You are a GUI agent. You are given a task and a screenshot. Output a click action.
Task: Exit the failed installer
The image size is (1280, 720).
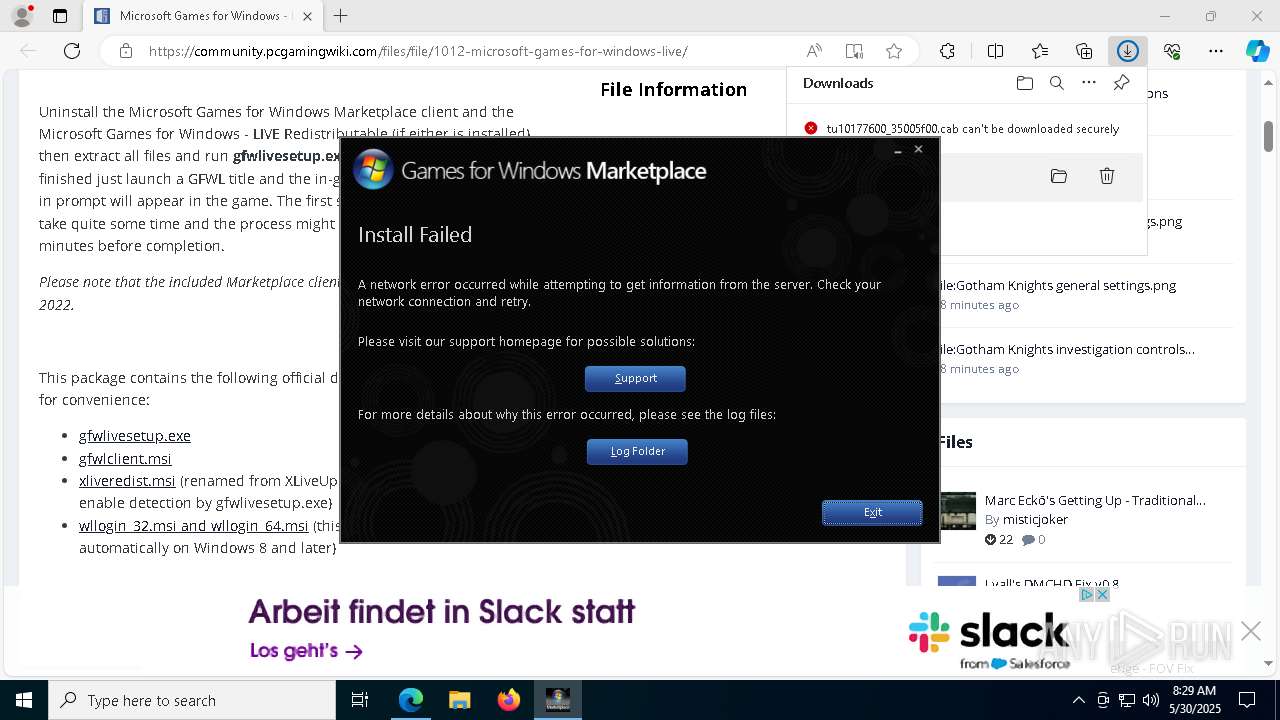click(x=872, y=512)
